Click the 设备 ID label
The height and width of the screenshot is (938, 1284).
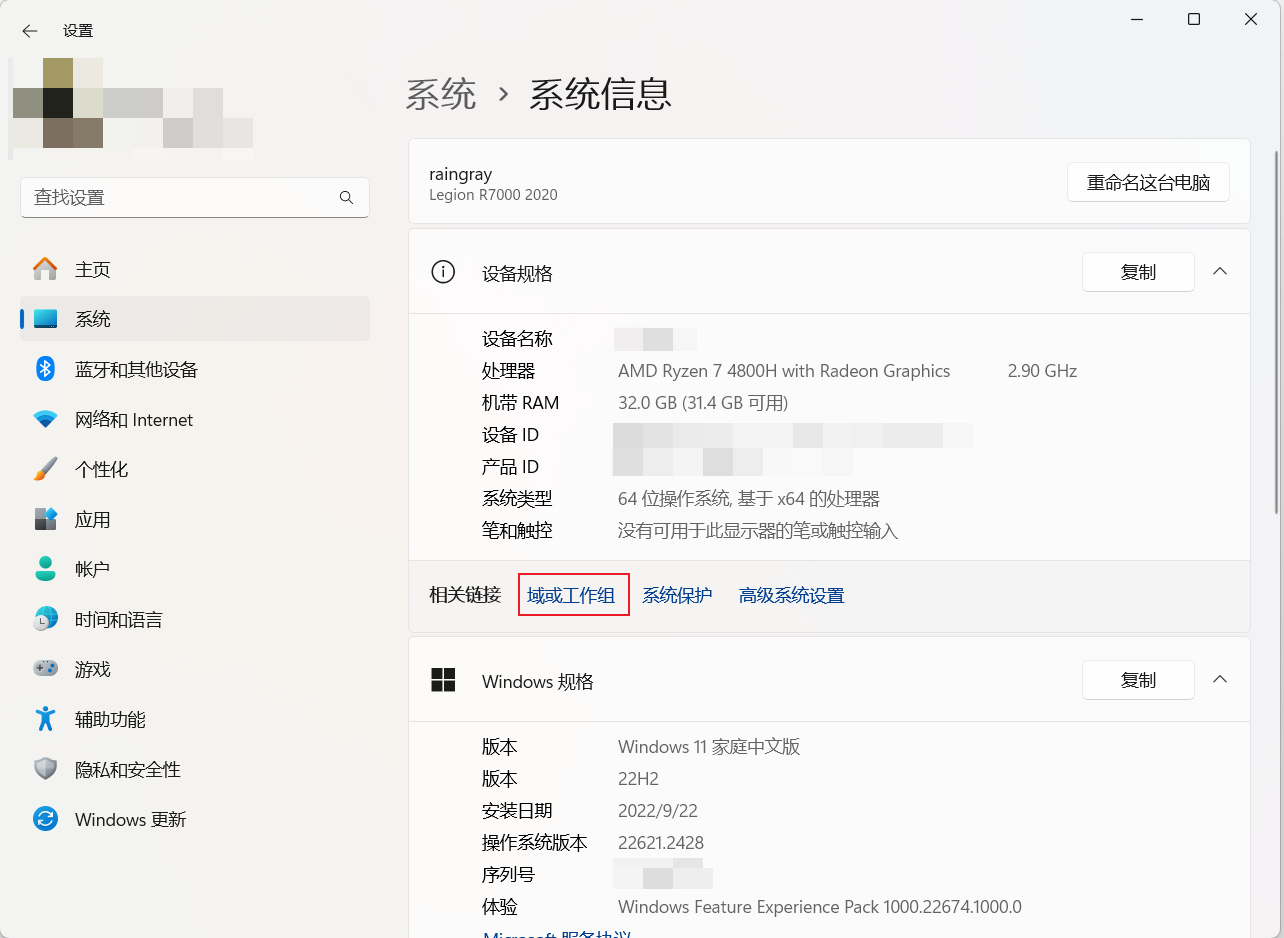click(510, 435)
